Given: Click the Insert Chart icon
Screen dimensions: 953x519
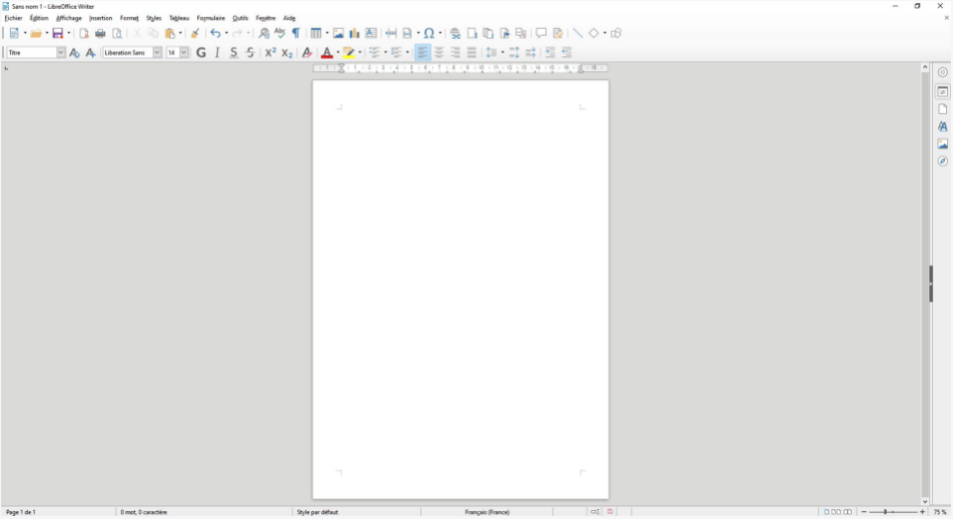Looking at the screenshot, I should [x=354, y=33].
